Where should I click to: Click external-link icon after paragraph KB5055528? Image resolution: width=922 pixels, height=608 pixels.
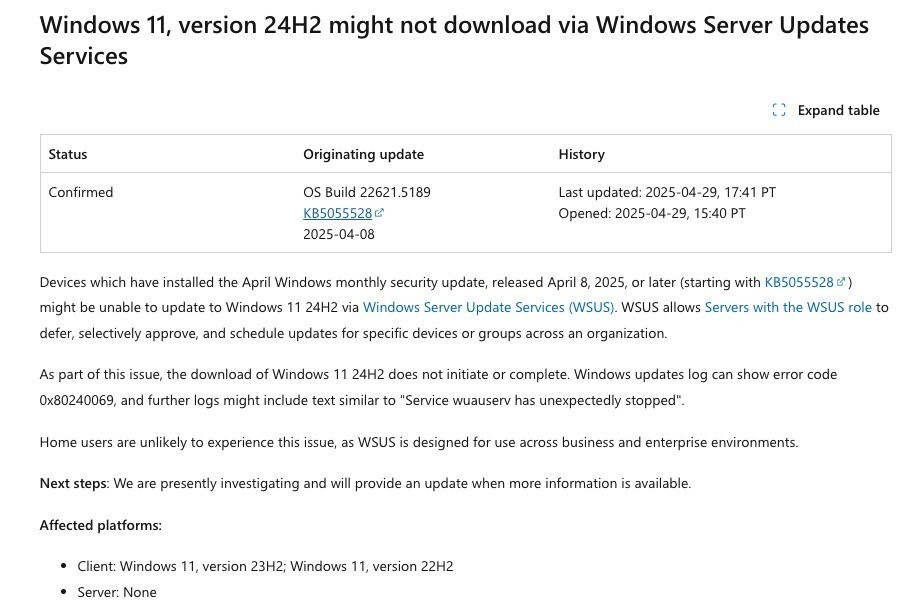[x=841, y=282]
